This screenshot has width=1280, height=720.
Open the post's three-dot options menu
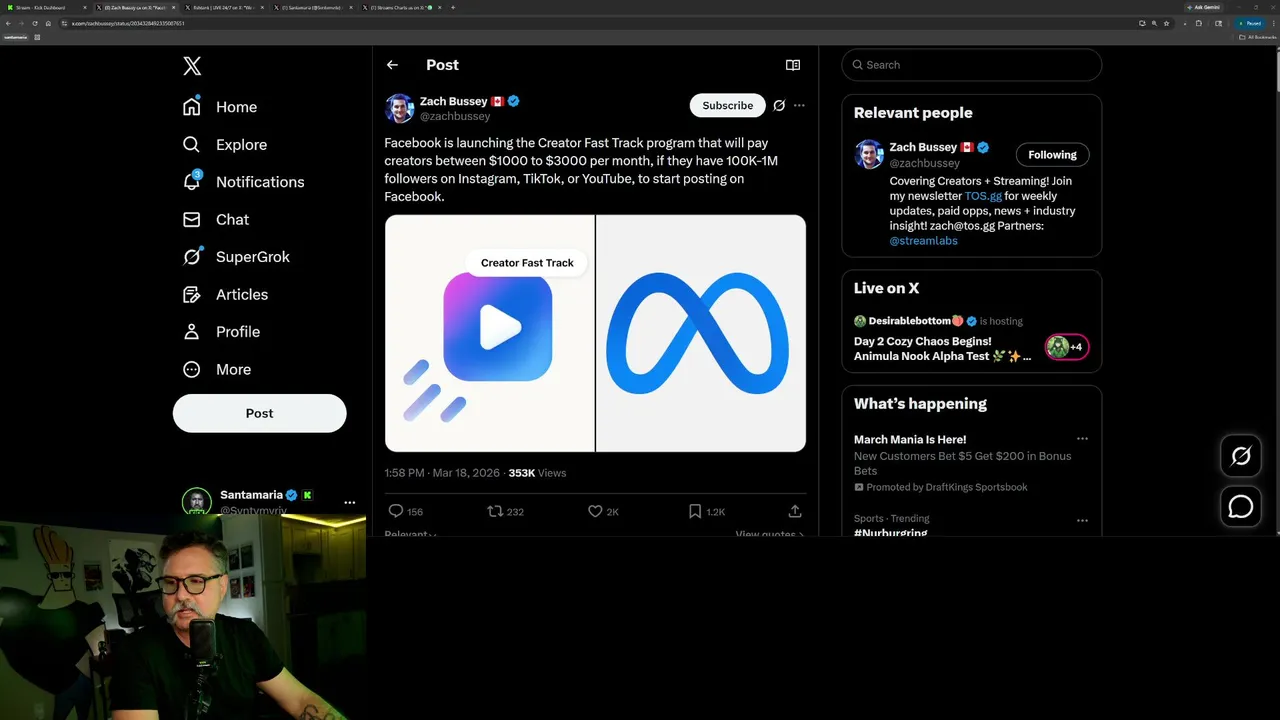pos(799,105)
